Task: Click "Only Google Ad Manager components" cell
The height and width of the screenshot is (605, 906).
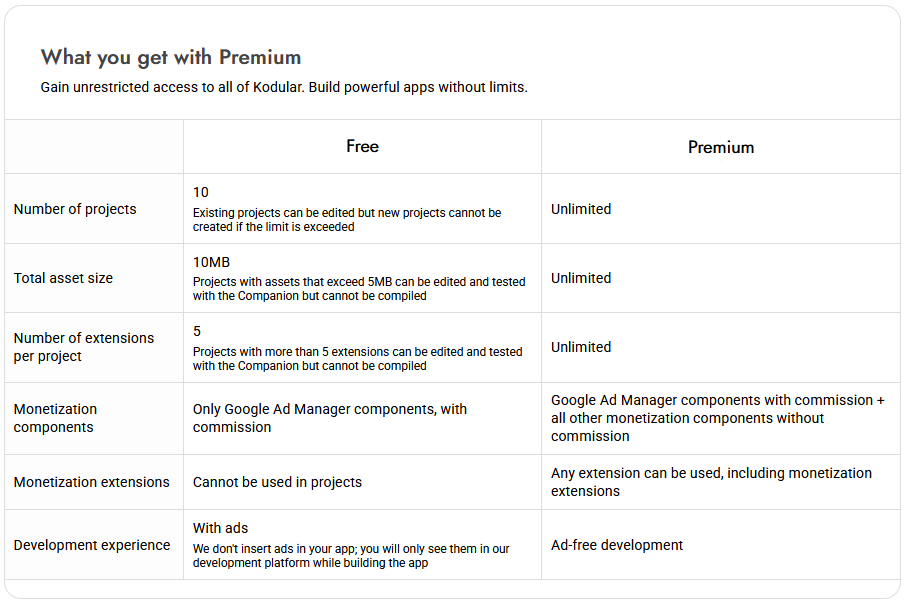Action: pyautogui.click(x=330, y=418)
